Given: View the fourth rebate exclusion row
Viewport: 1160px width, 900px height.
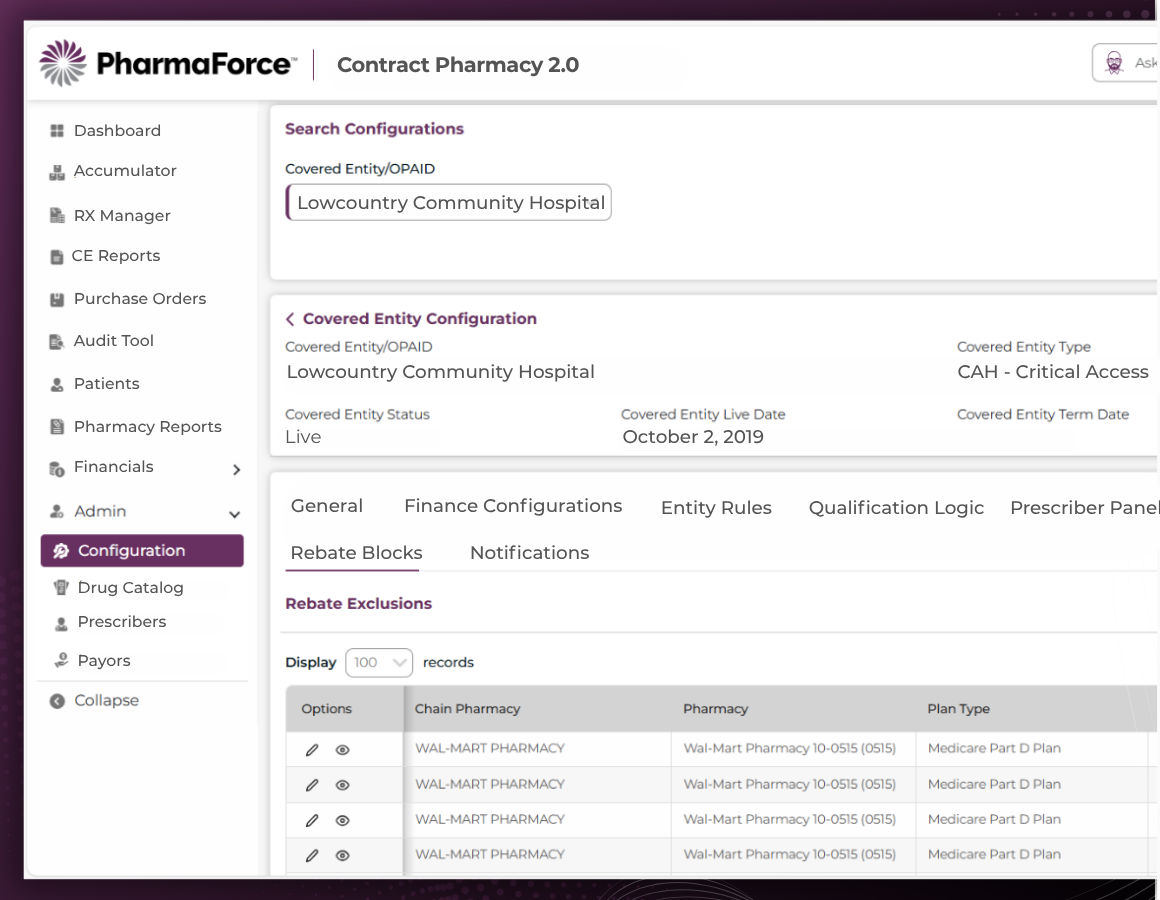Looking at the screenshot, I should (x=343, y=856).
